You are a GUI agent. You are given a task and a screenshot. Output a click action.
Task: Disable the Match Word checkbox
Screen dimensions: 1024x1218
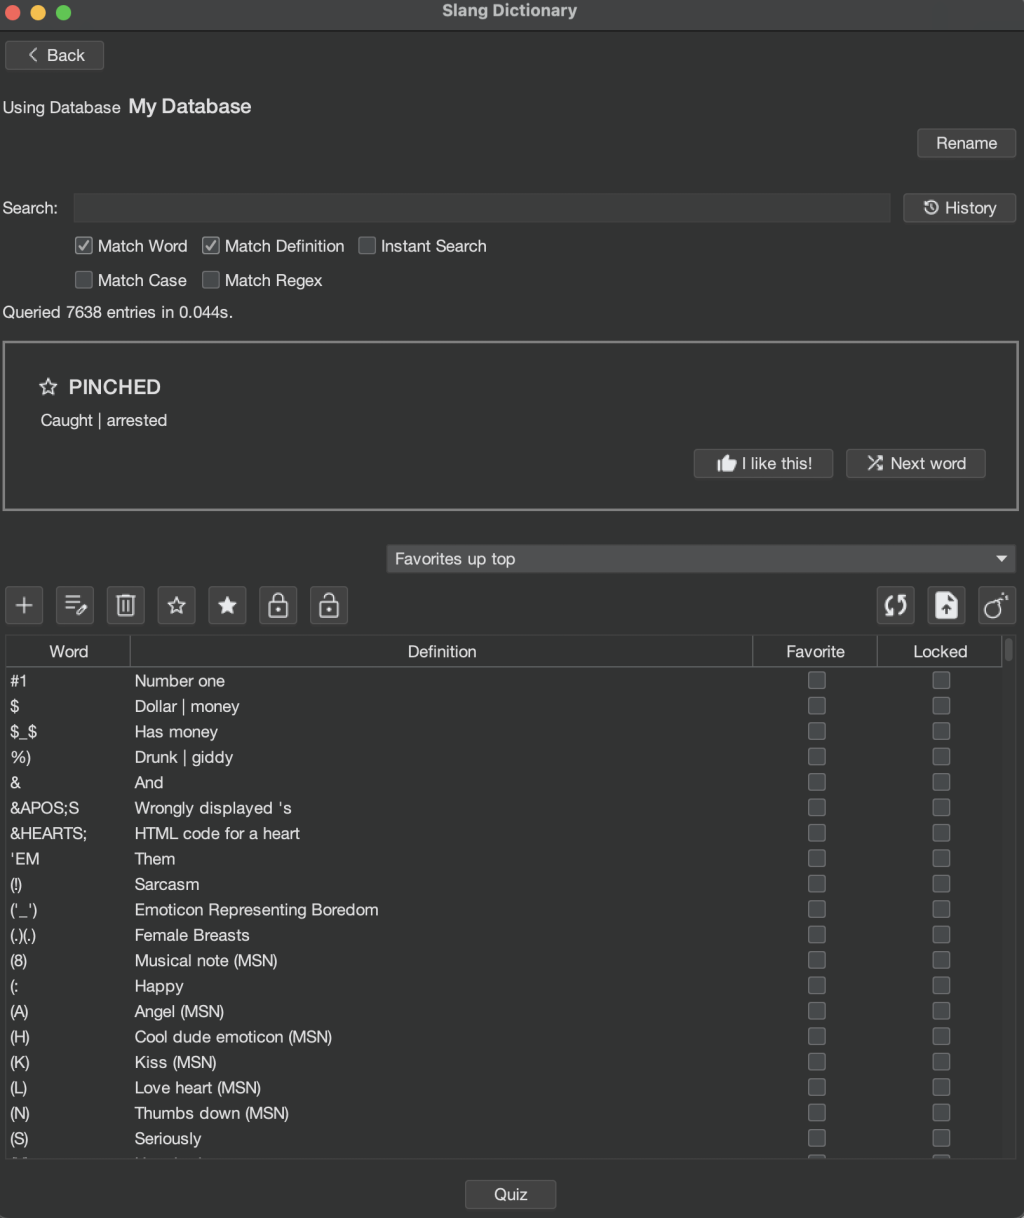83,245
